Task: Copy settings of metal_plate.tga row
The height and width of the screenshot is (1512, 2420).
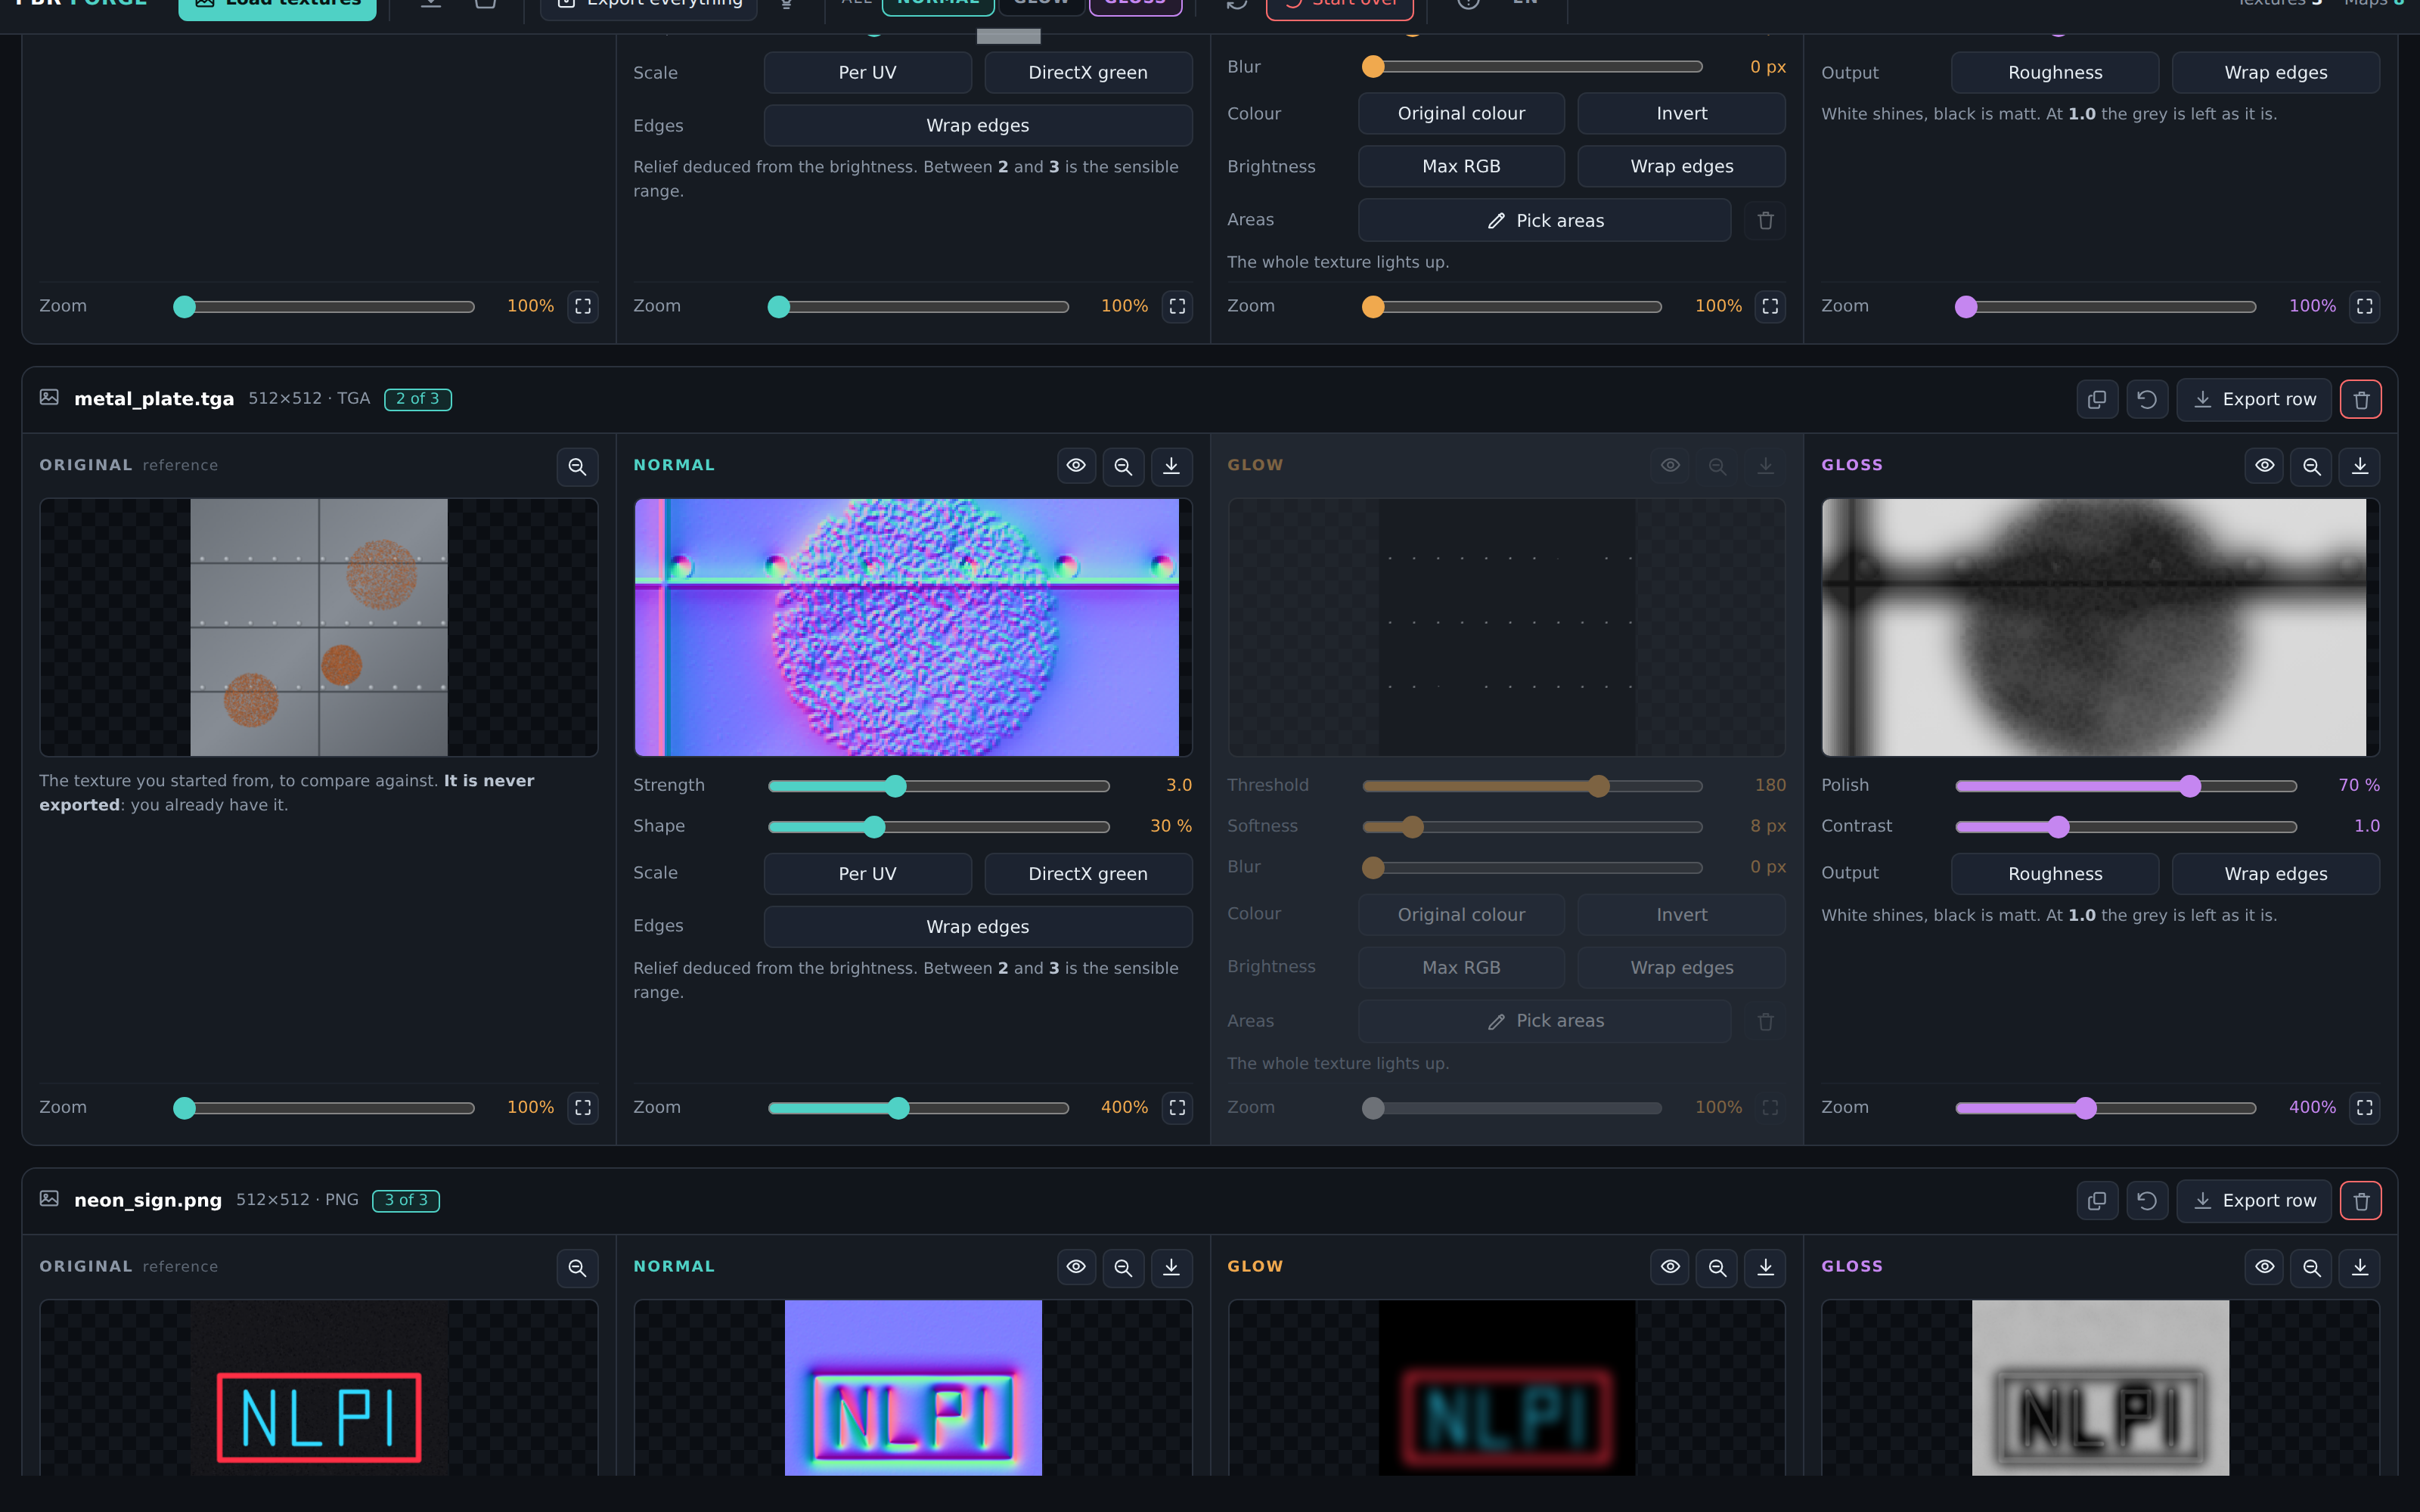Action: pos(2097,400)
